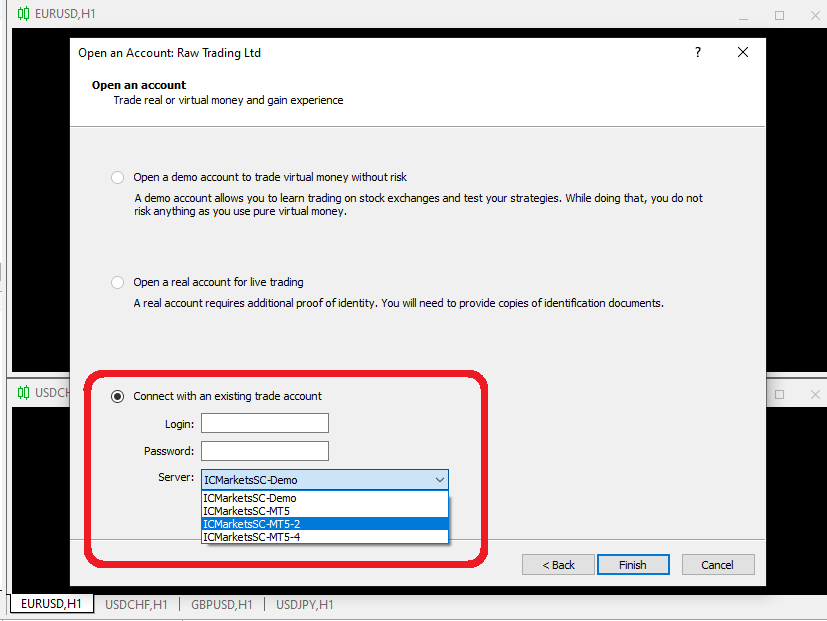The height and width of the screenshot is (621, 827).
Task: Open the Server dropdown
Action: tap(439, 479)
